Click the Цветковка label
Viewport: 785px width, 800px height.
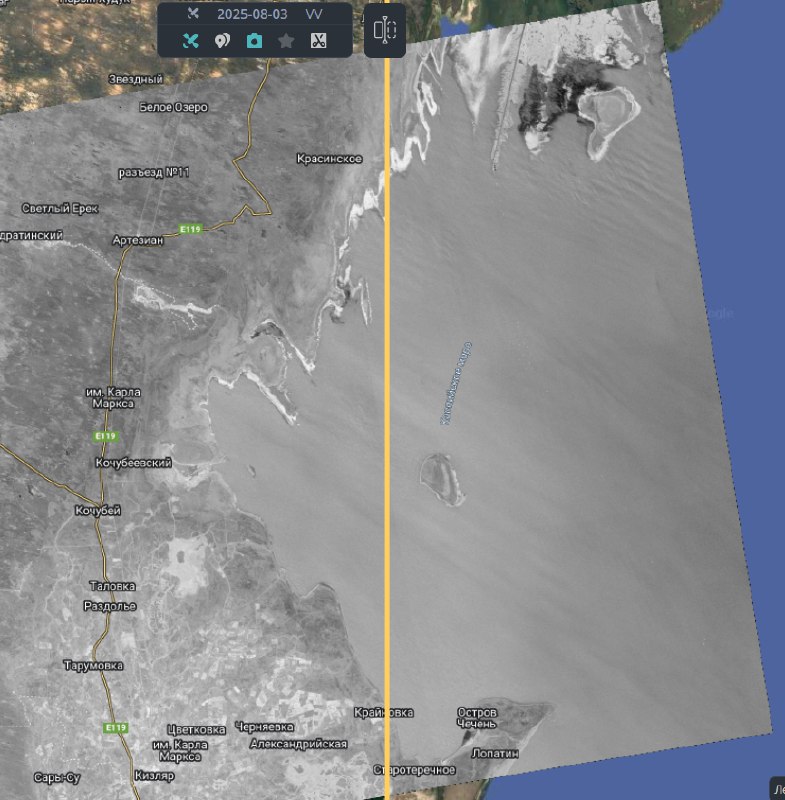pyautogui.click(x=196, y=730)
